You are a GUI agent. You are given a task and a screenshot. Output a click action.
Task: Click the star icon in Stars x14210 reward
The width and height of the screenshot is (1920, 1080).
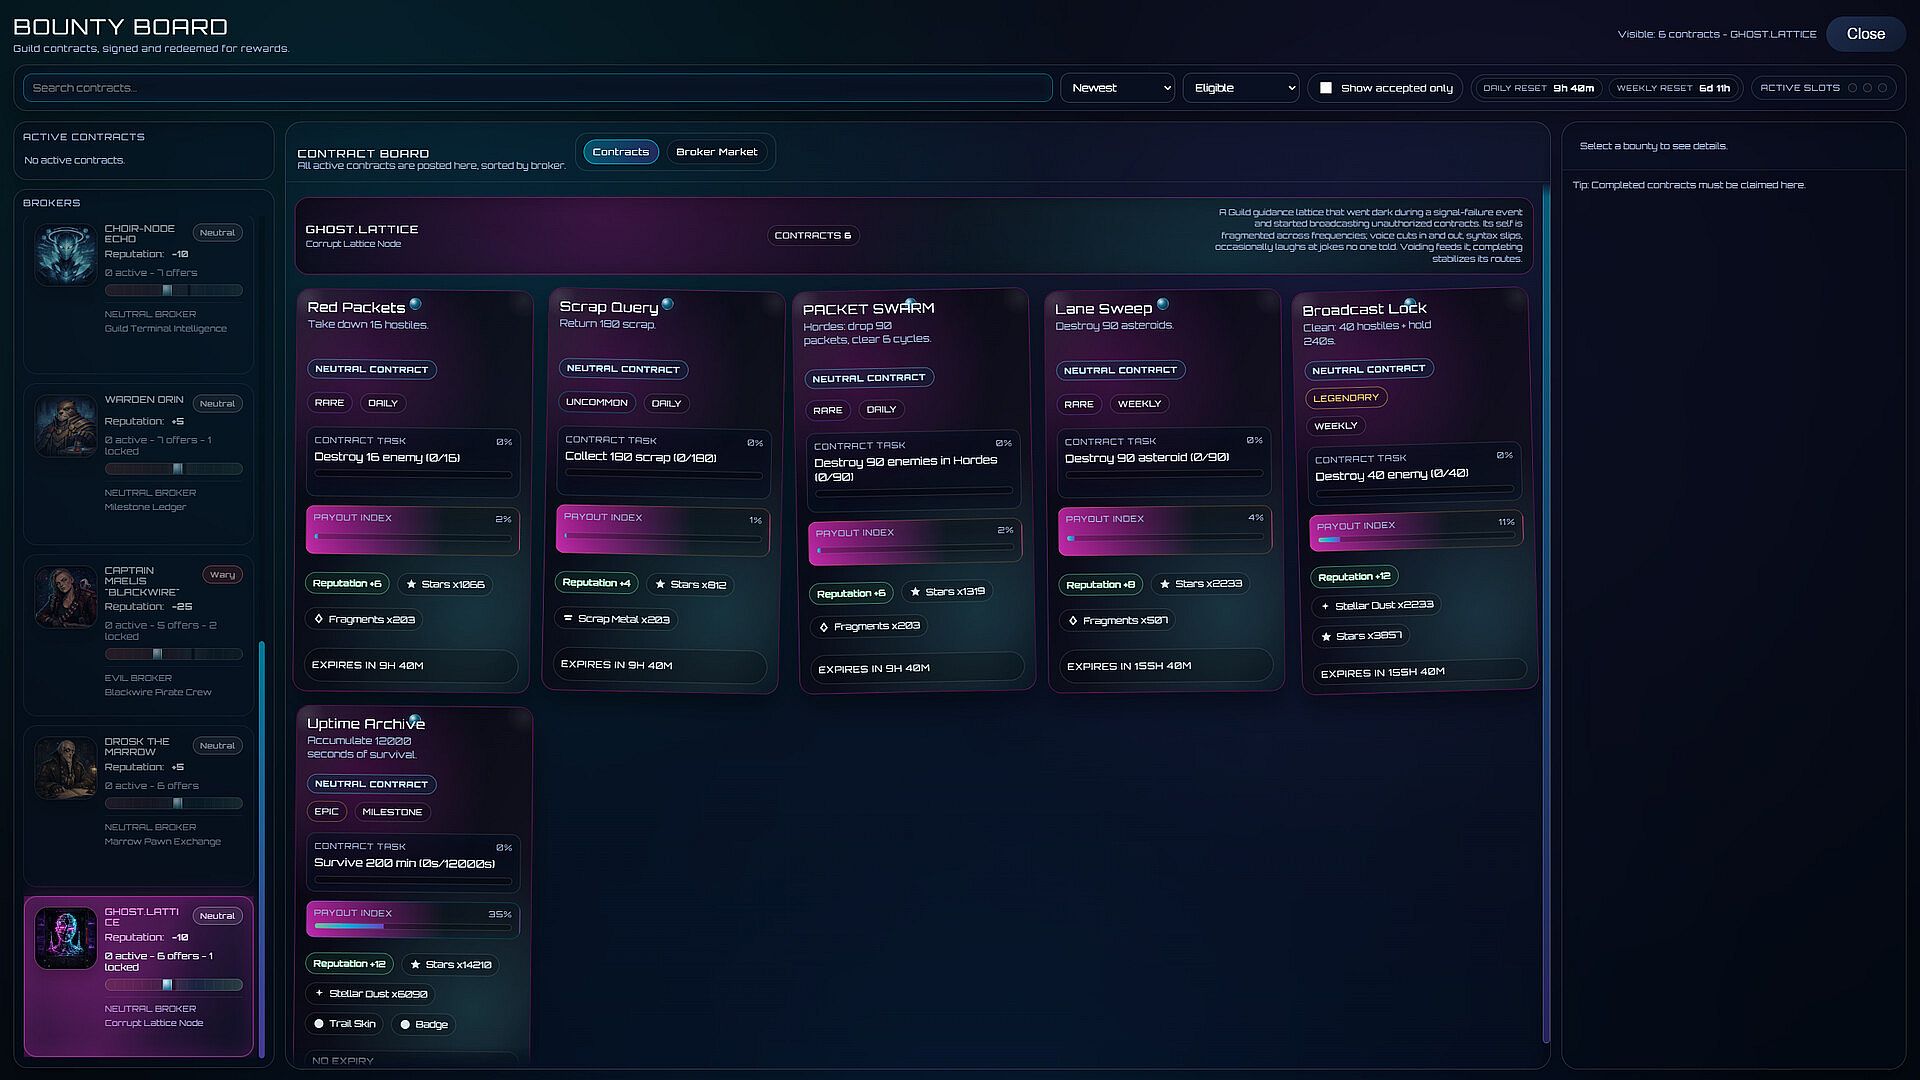[x=415, y=965]
